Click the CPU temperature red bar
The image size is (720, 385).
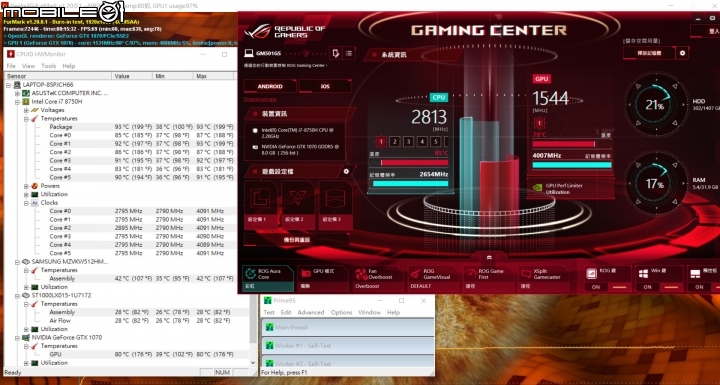(415, 163)
